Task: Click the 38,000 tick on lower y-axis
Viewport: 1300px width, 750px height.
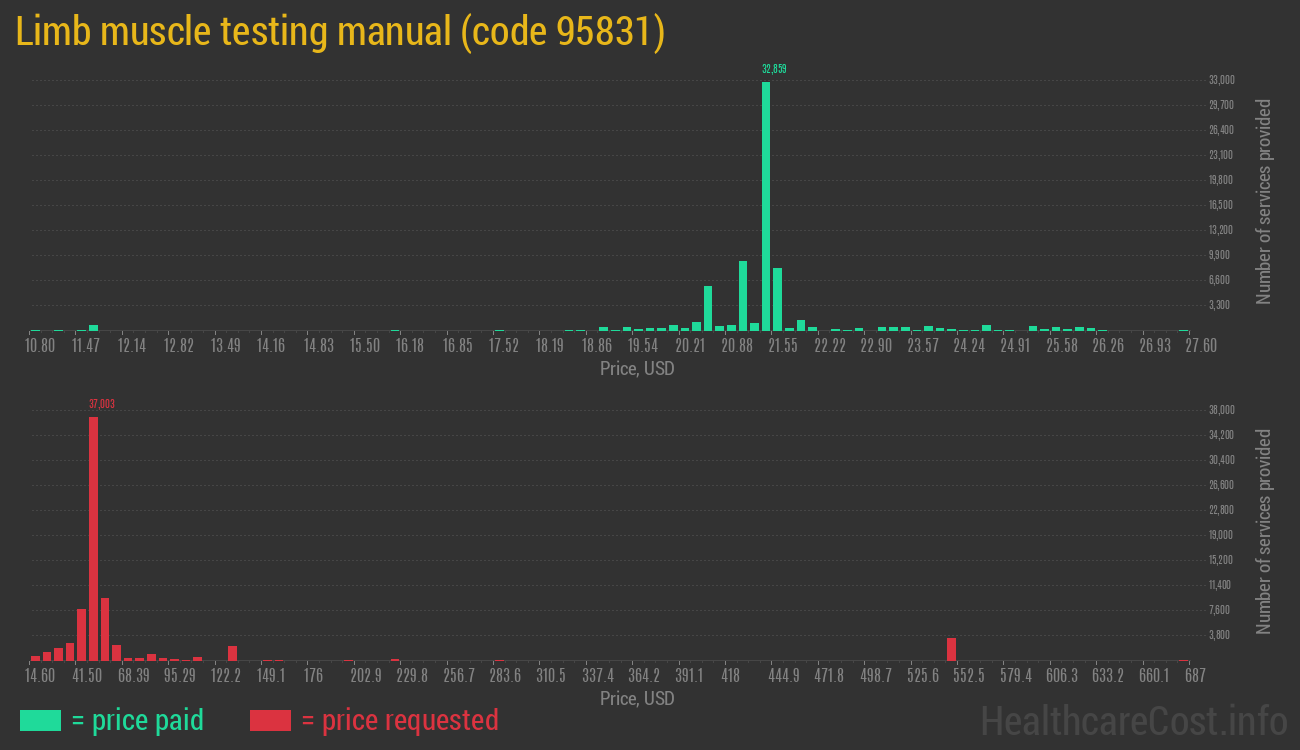Action: 1222,410
